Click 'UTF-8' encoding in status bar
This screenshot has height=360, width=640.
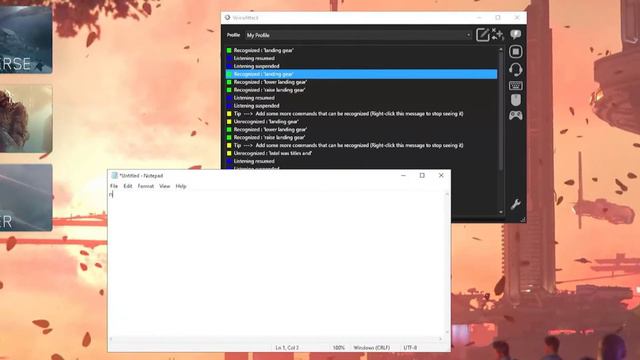pos(410,348)
